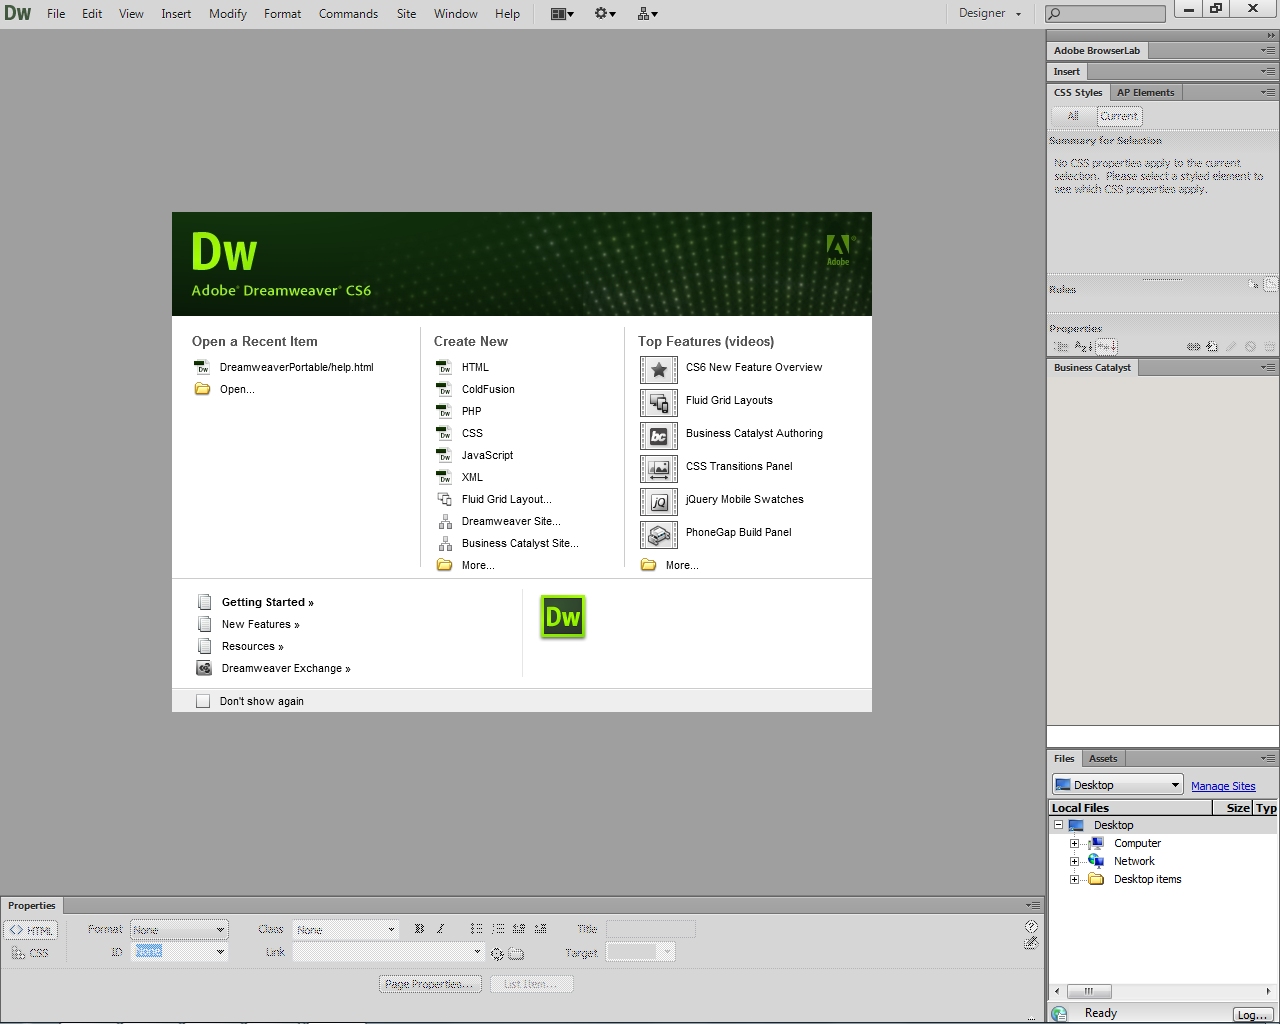Screen dimensions: 1280x1024
Task: Click the search field in top bar
Action: [1105, 14]
